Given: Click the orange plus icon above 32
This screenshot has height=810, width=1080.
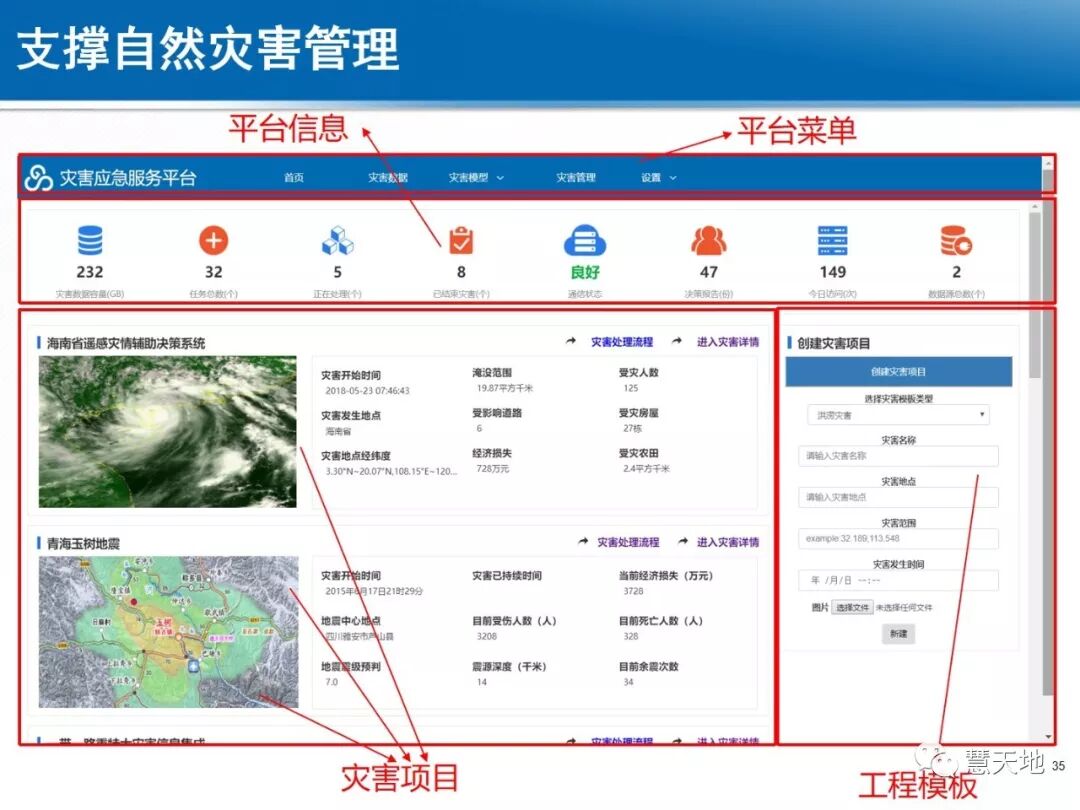Looking at the screenshot, I should point(214,240).
